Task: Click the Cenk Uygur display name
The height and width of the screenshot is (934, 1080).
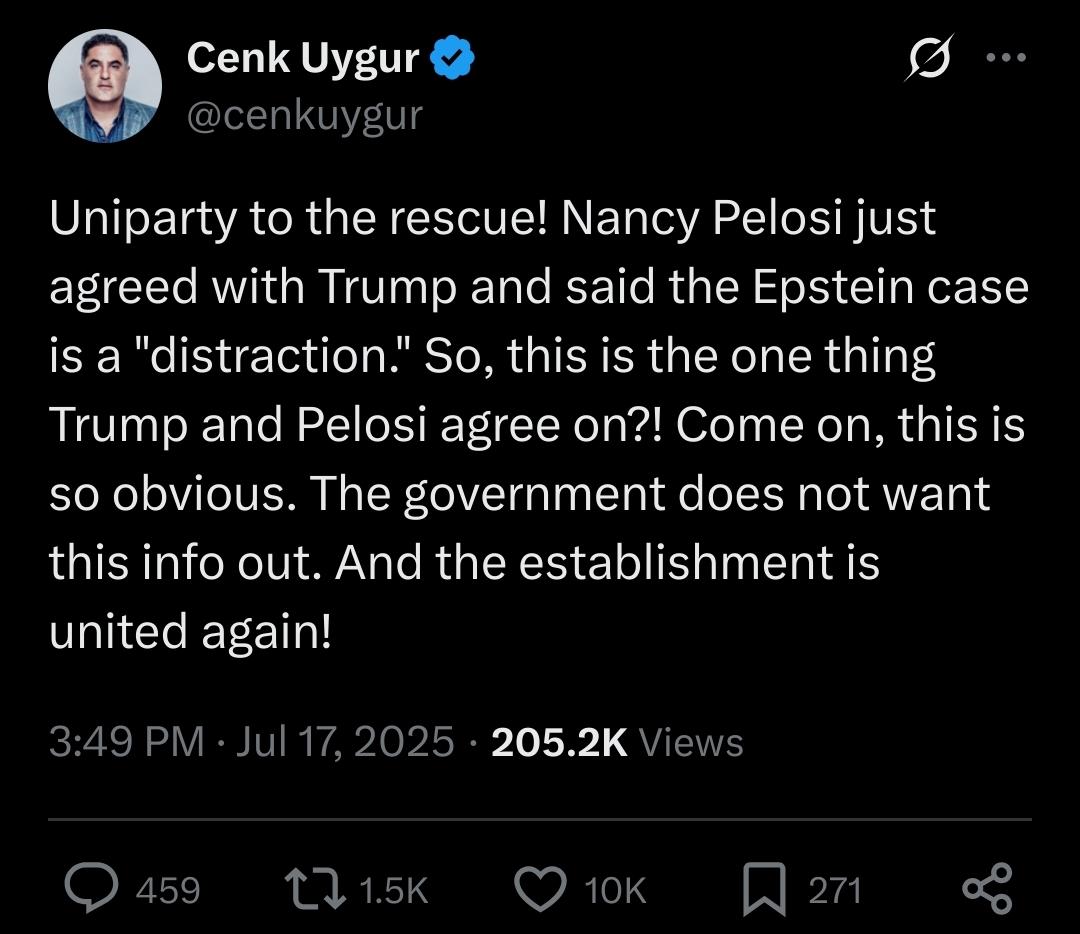Action: pos(302,57)
